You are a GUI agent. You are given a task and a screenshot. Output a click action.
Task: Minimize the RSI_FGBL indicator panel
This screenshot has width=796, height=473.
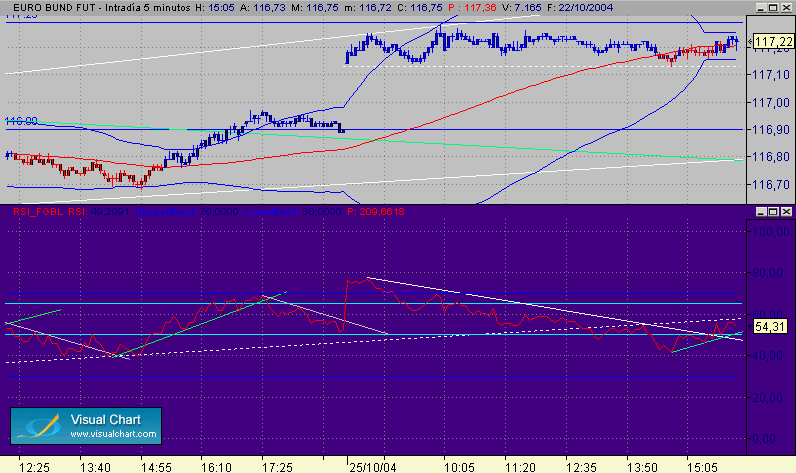760,212
